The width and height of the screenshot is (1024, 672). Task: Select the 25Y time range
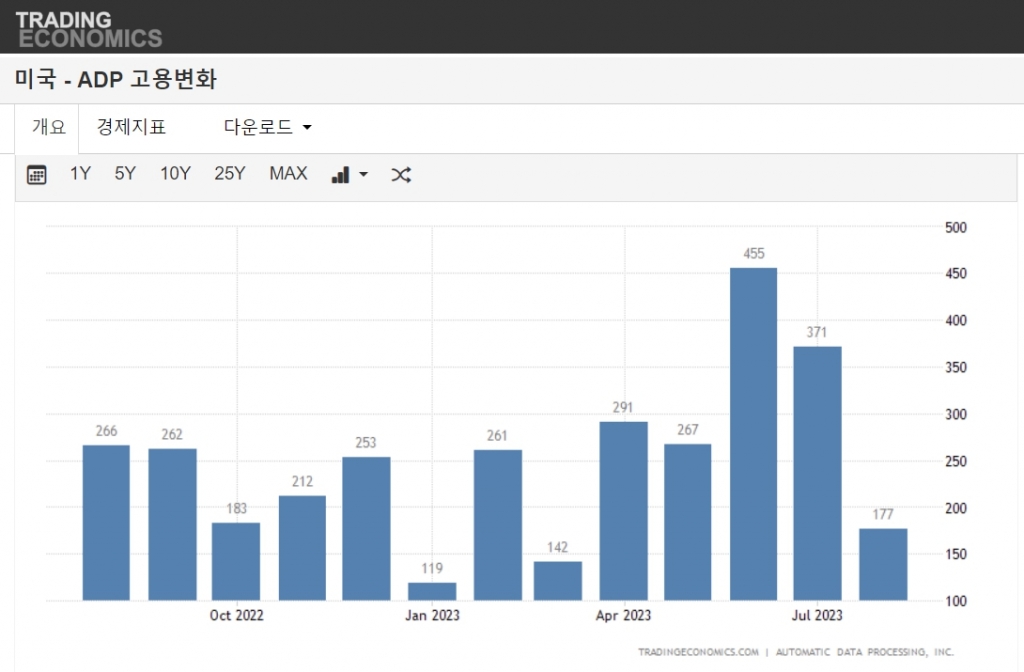pos(229,174)
